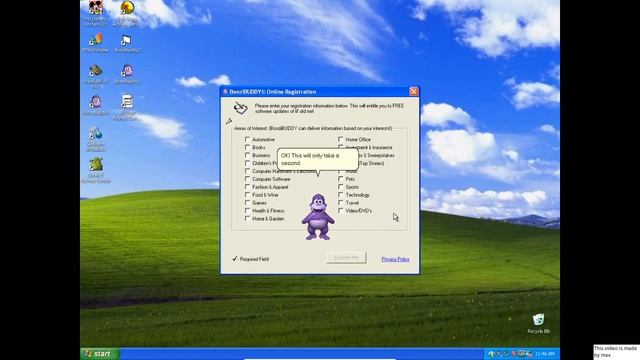Tick Health & Fitness
The image size is (640, 360).
click(x=247, y=211)
